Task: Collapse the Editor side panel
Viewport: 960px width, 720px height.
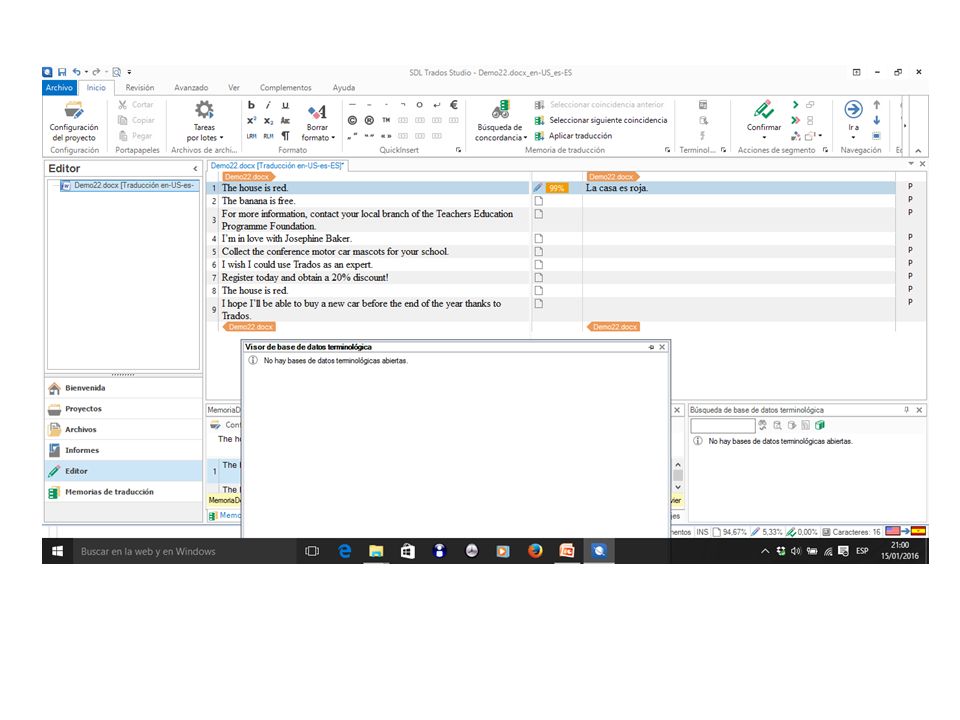Action: pyautogui.click(x=195, y=168)
